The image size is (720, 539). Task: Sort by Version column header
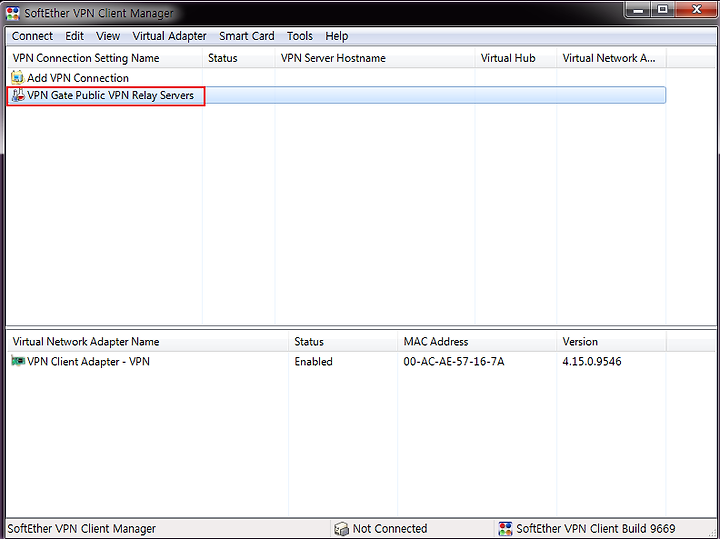click(612, 342)
